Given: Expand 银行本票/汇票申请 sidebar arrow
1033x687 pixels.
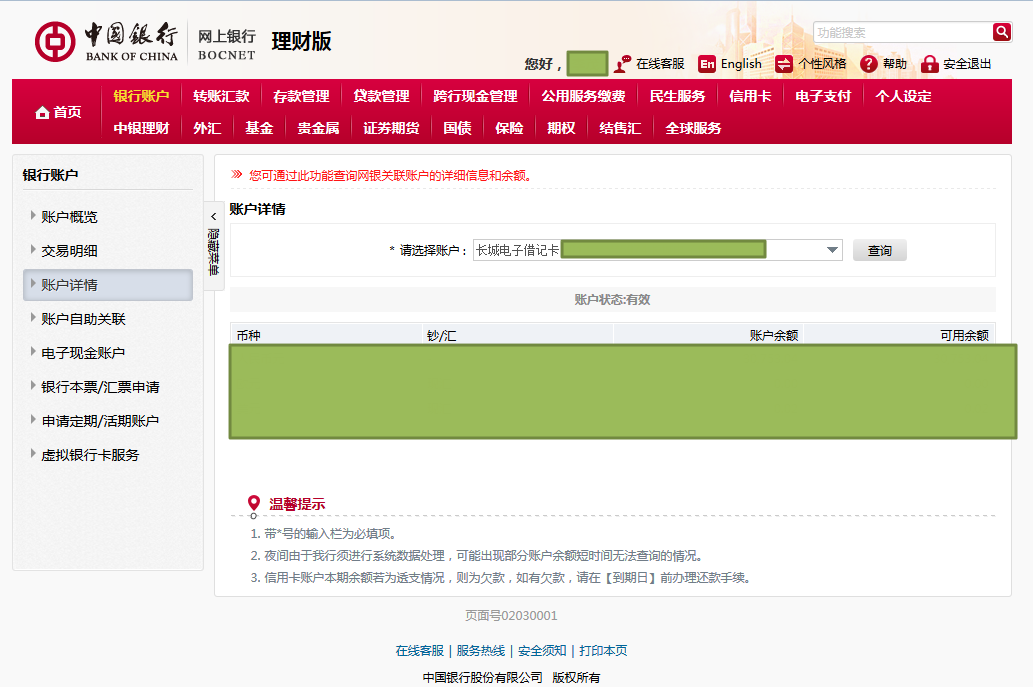Looking at the screenshot, I should click(33, 386).
